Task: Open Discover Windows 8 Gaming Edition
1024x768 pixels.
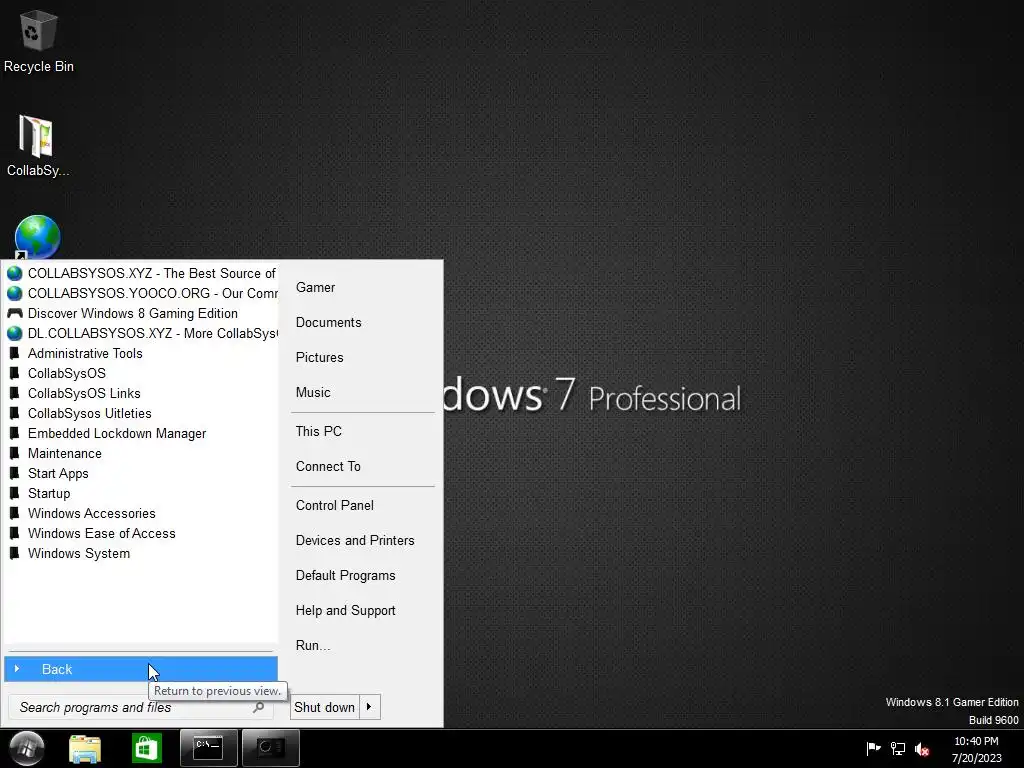Action: [141, 313]
